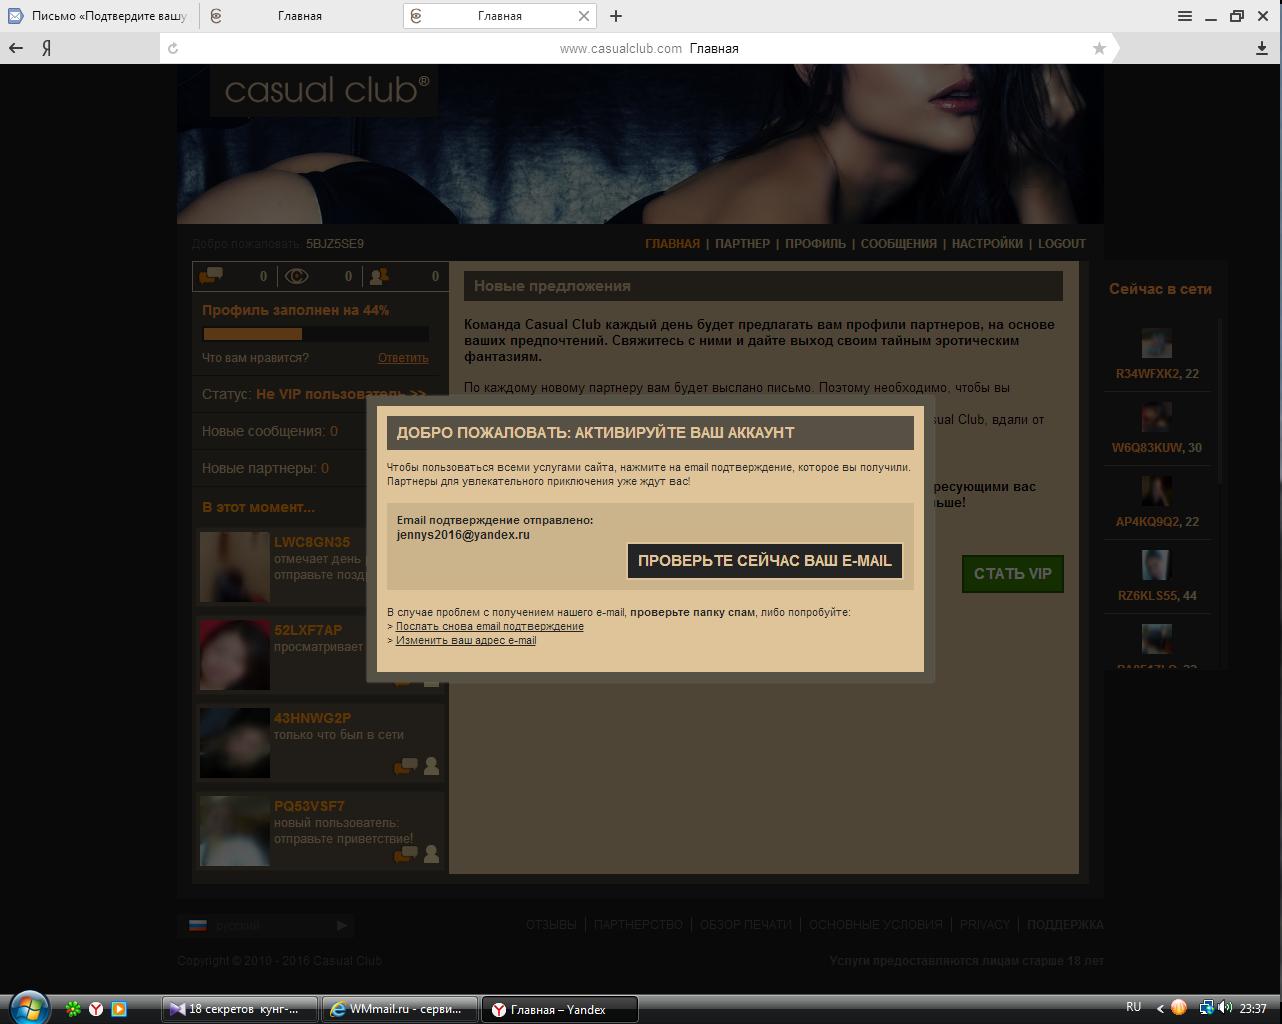This screenshot has width=1282, height=1024.
Task: Click the 'СТАТЬ VIP' button
Action: [x=1013, y=574]
